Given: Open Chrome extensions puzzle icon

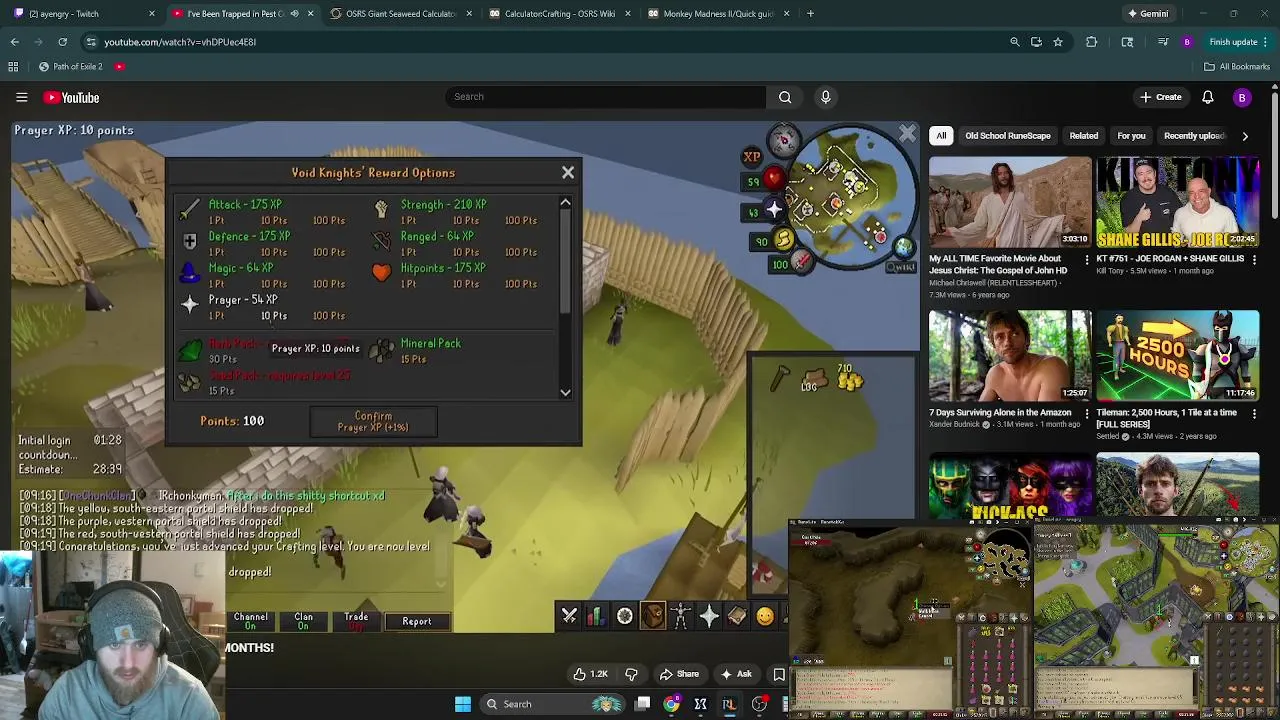Looking at the screenshot, I should (1091, 42).
